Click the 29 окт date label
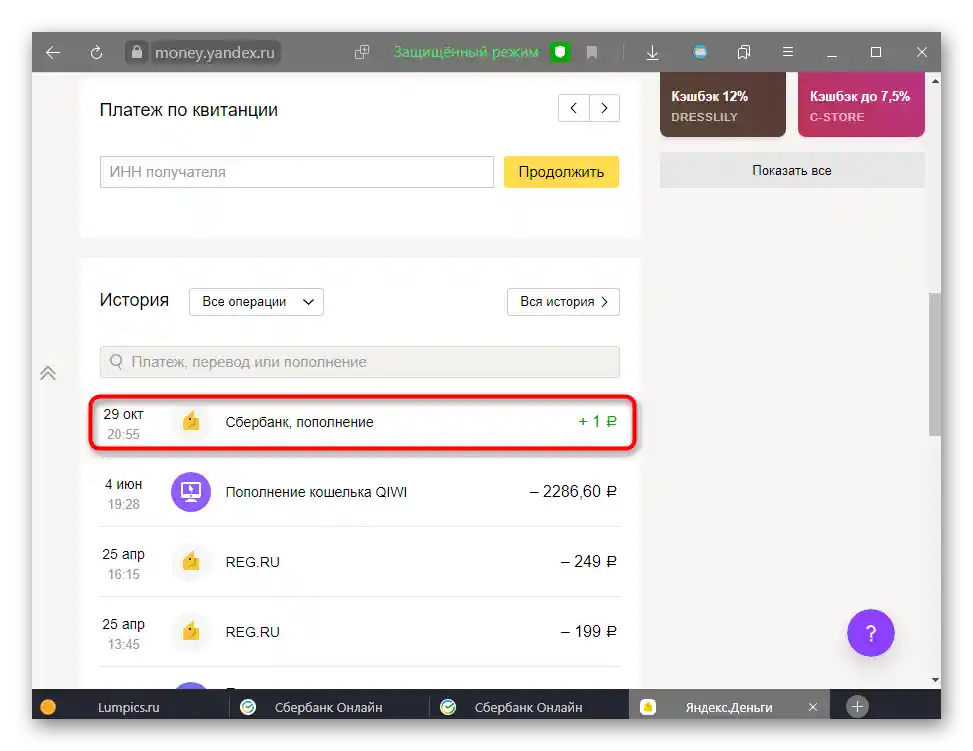 (123, 414)
